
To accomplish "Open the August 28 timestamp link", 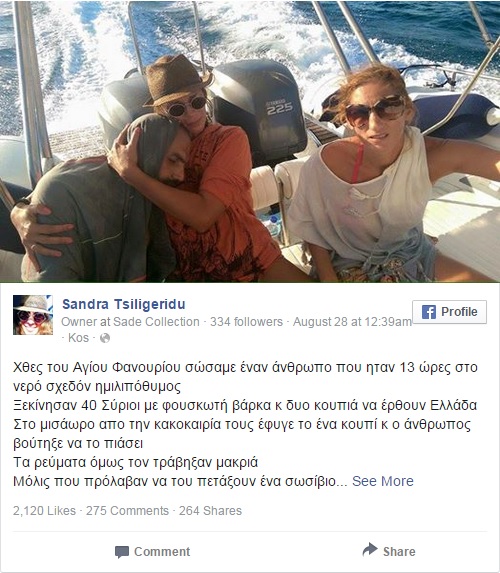I will coord(352,322).
